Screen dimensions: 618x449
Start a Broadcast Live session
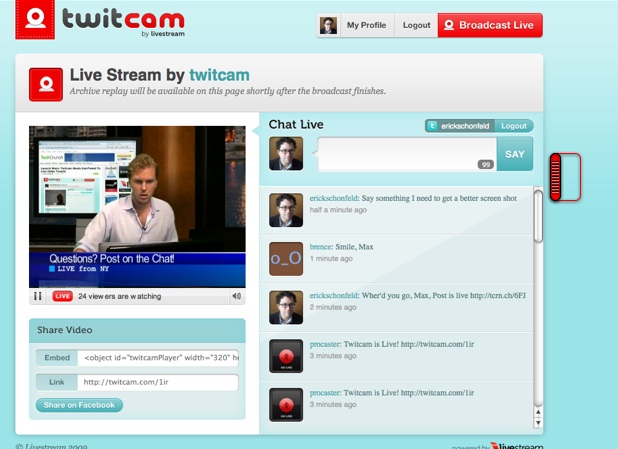click(490, 25)
